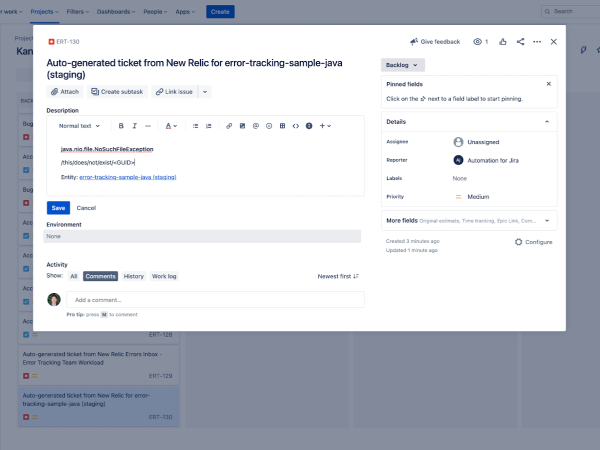Toggle Newest first sort order
Screen dimensions: 600x450
338,276
